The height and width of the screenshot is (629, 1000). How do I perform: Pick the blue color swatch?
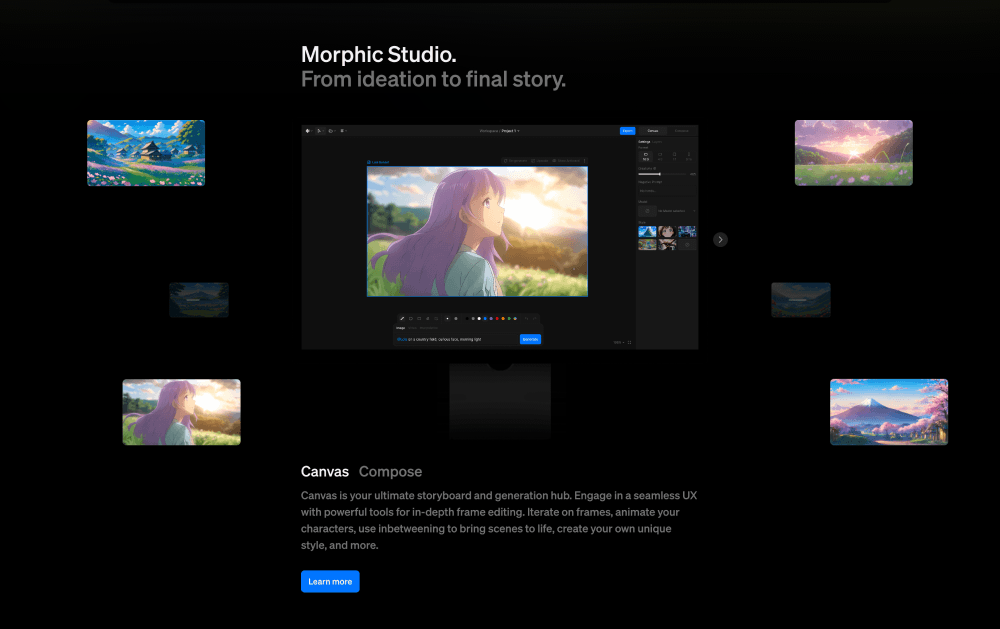point(485,318)
